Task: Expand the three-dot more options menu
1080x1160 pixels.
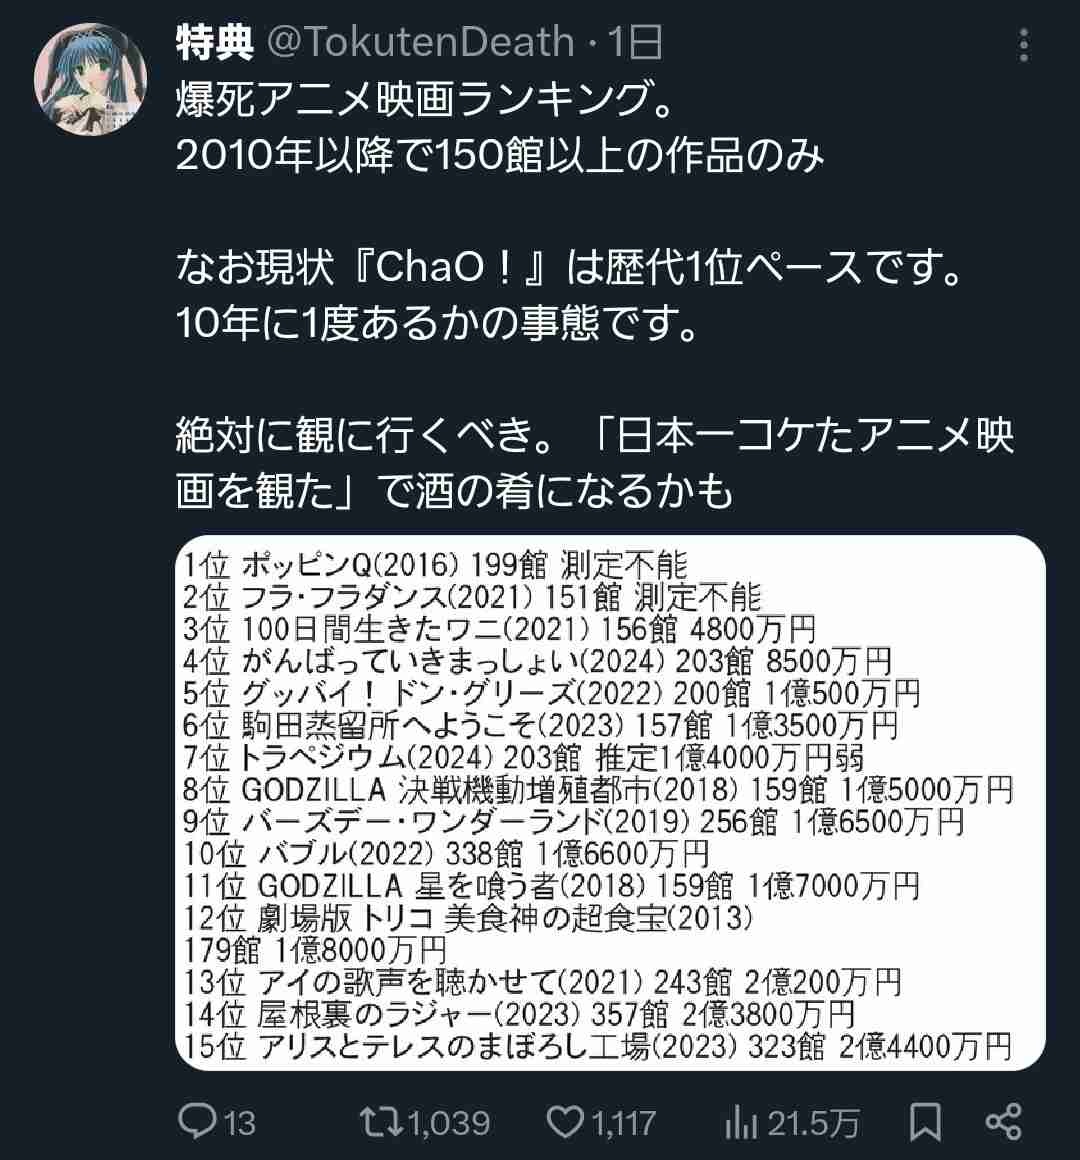Action: (1024, 45)
